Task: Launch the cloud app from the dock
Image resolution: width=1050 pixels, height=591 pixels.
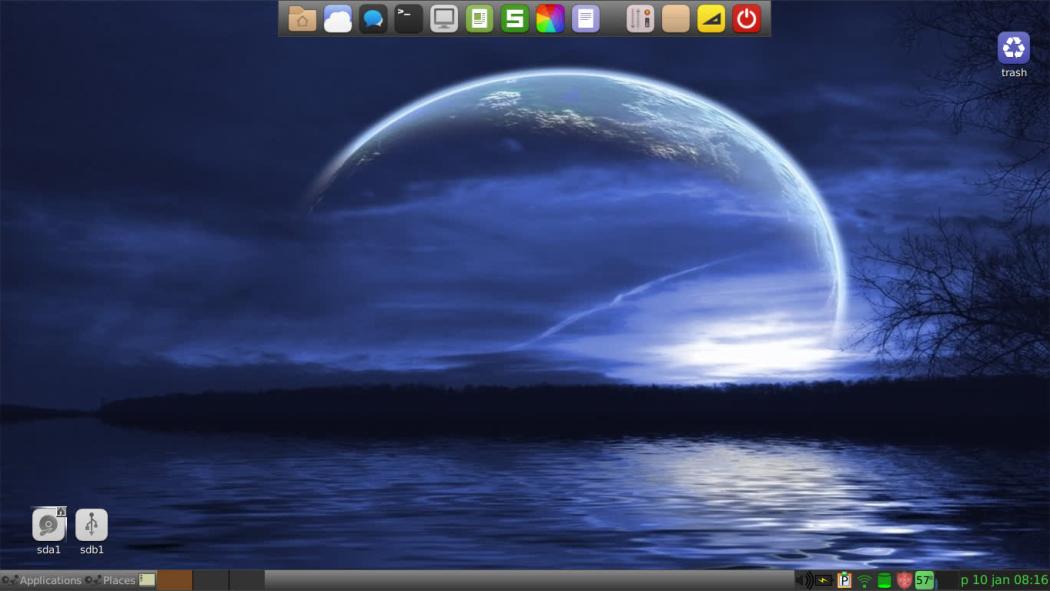Action: click(x=338, y=19)
